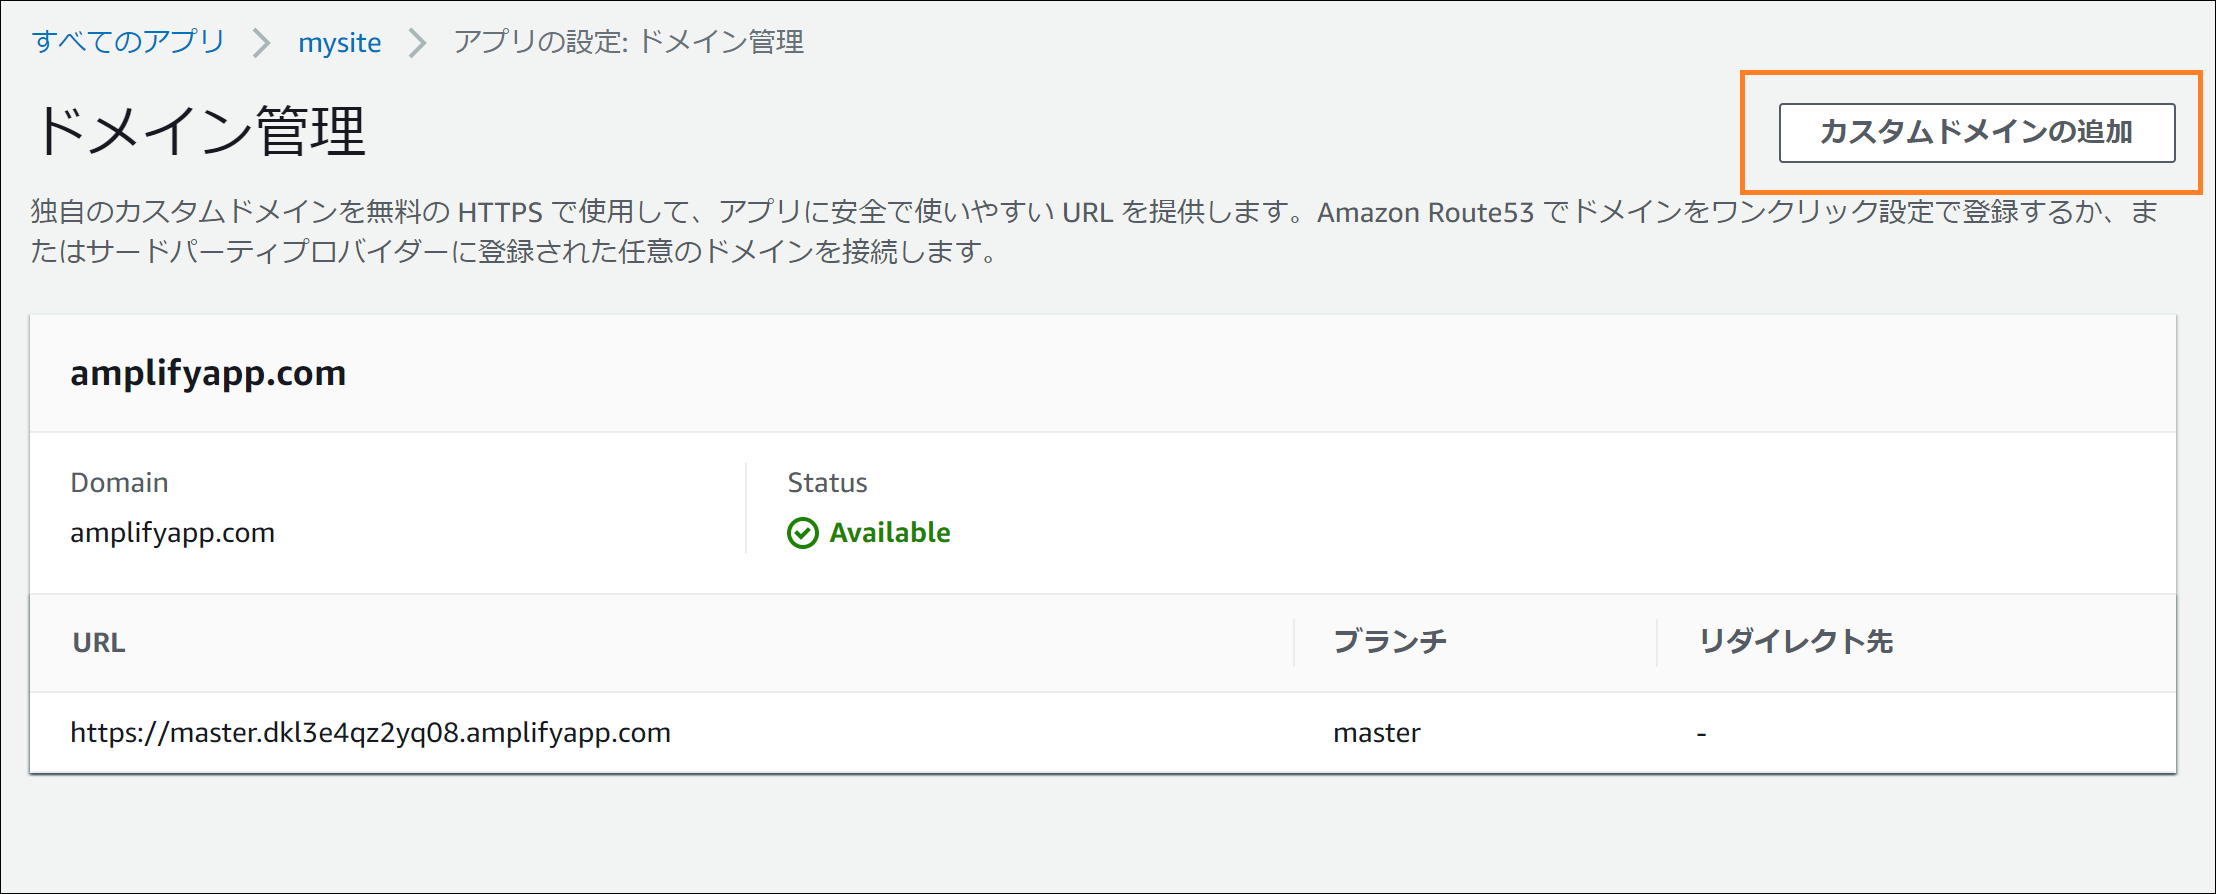
Task: Click the Available status text
Action: click(890, 533)
